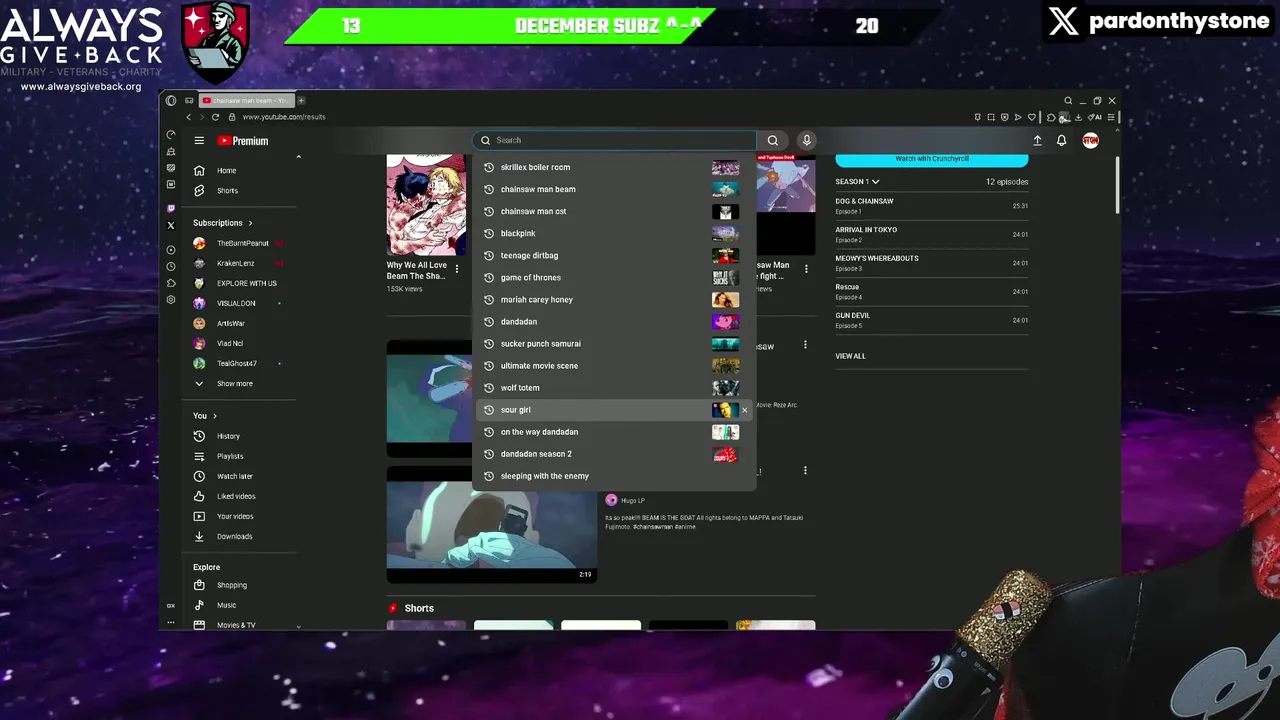Screen dimensions: 1280x720
Task: Open Twitch in the Opera sidebar
Action: coord(171,209)
